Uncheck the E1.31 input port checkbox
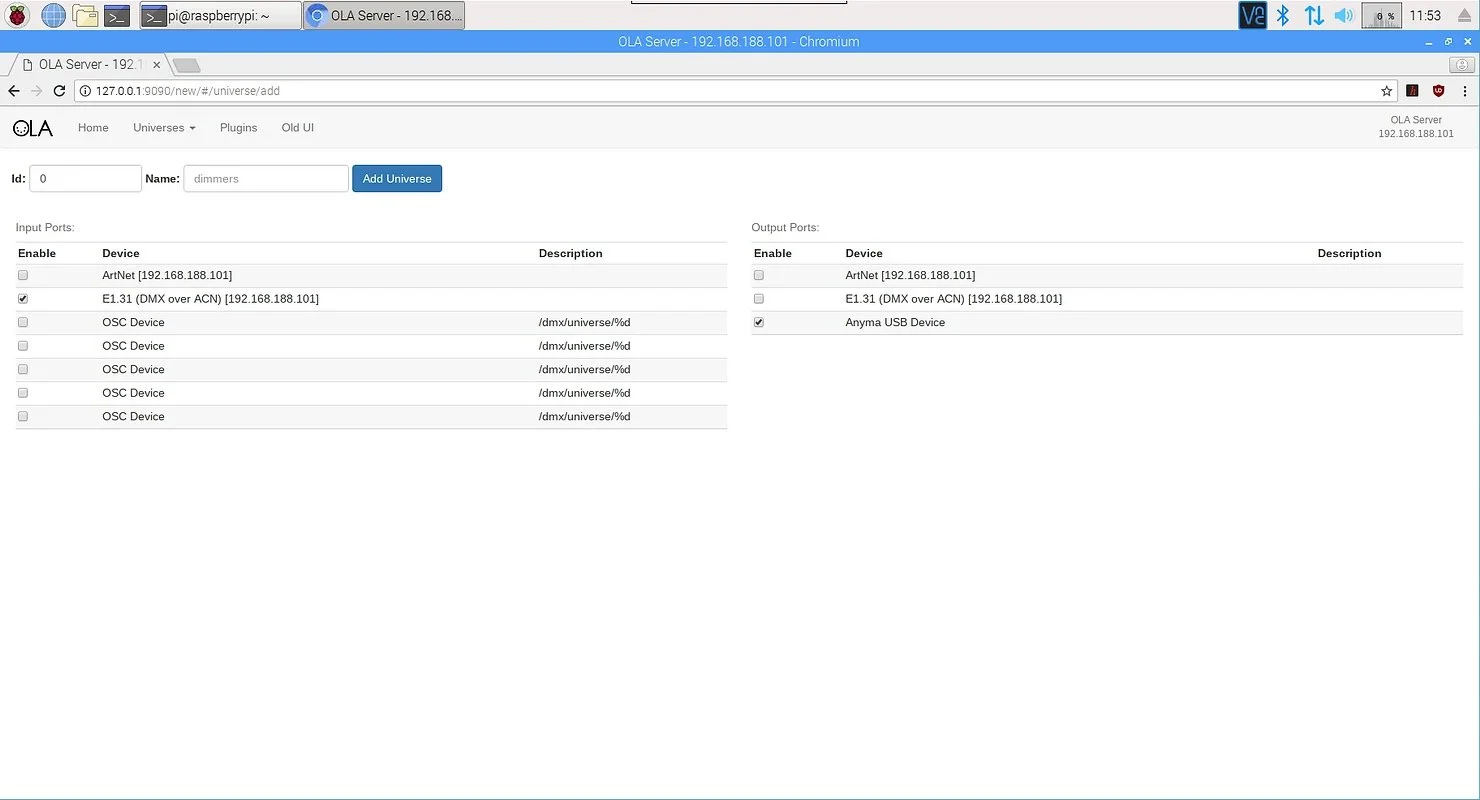Image resolution: width=1480 pixels, height=800 pixels. [x=22, y=298]
